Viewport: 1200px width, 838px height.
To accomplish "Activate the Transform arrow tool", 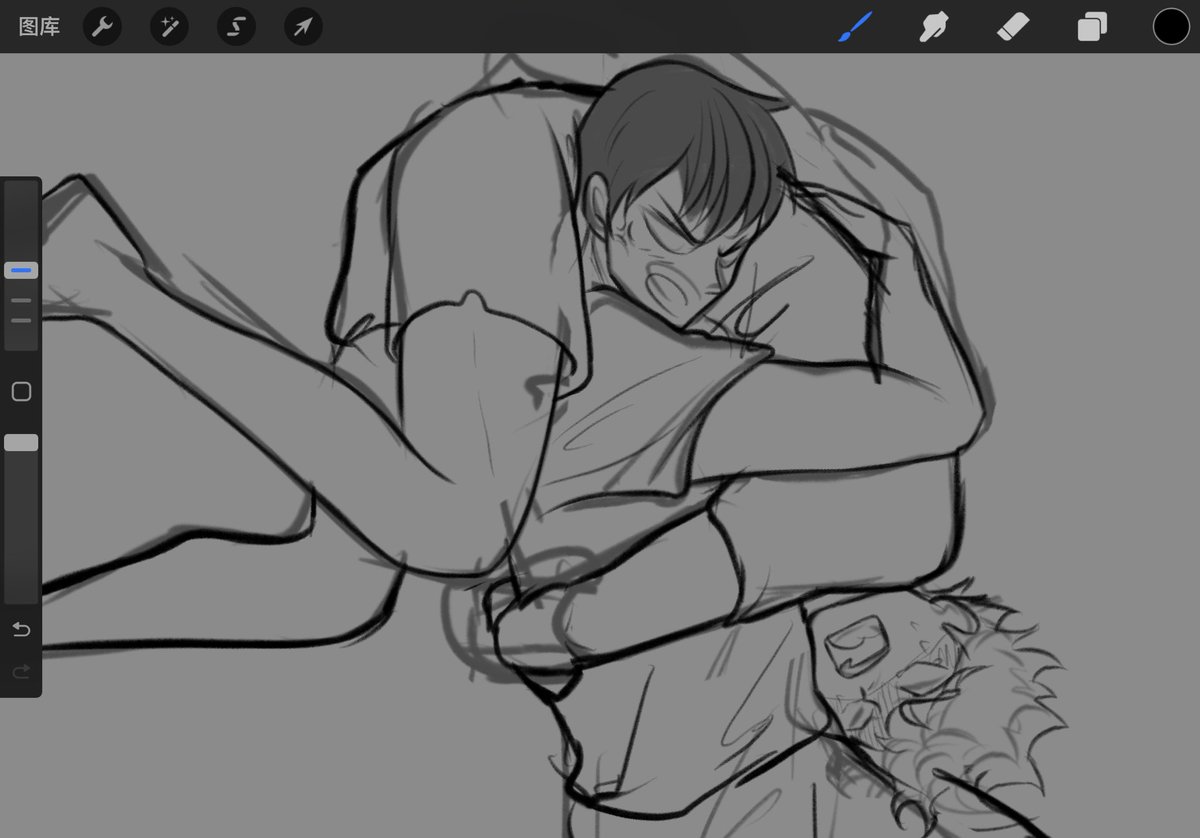I will tap(303, 27).
